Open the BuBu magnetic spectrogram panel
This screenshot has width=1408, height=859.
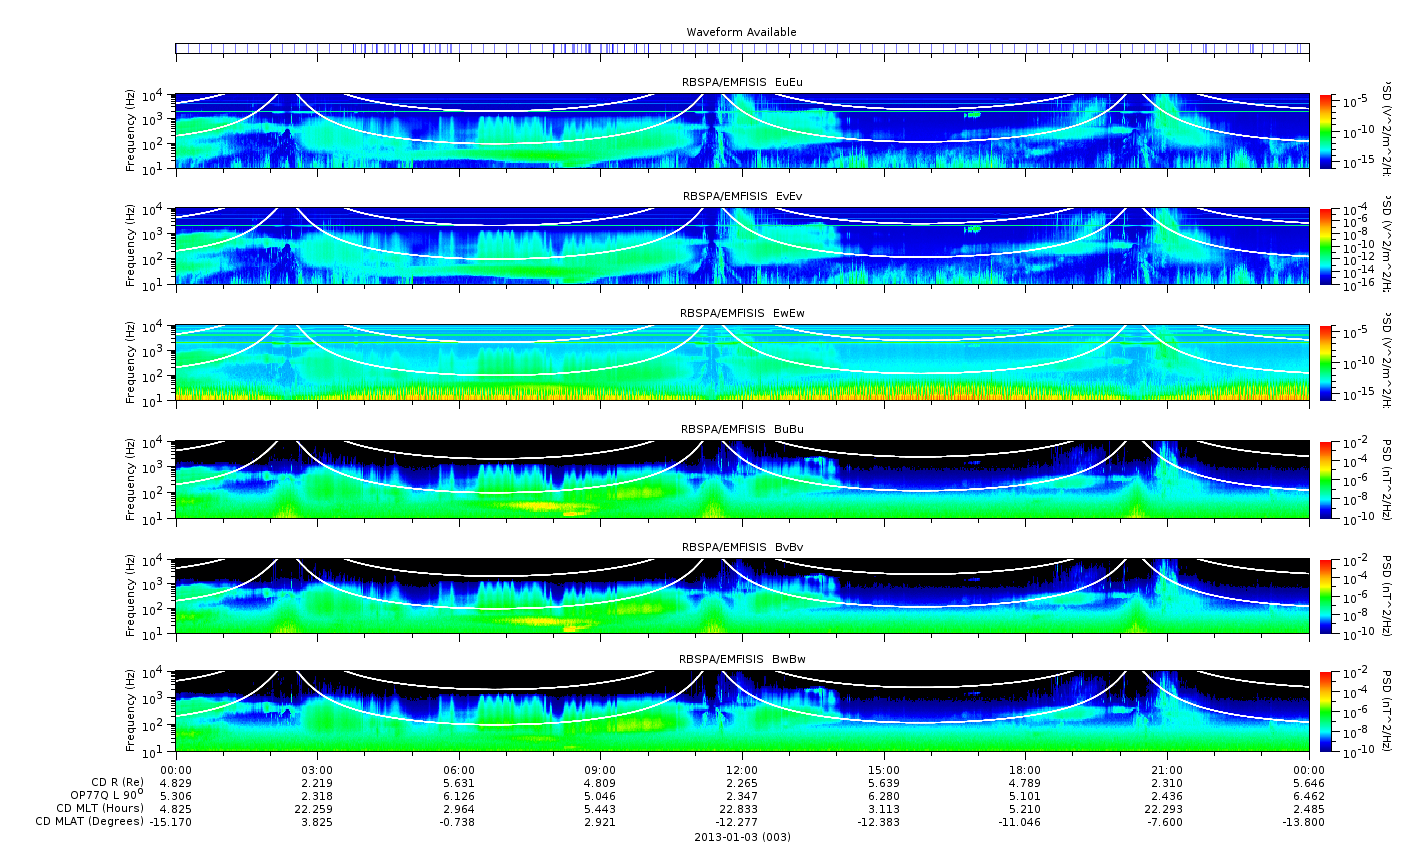(741, 479)
